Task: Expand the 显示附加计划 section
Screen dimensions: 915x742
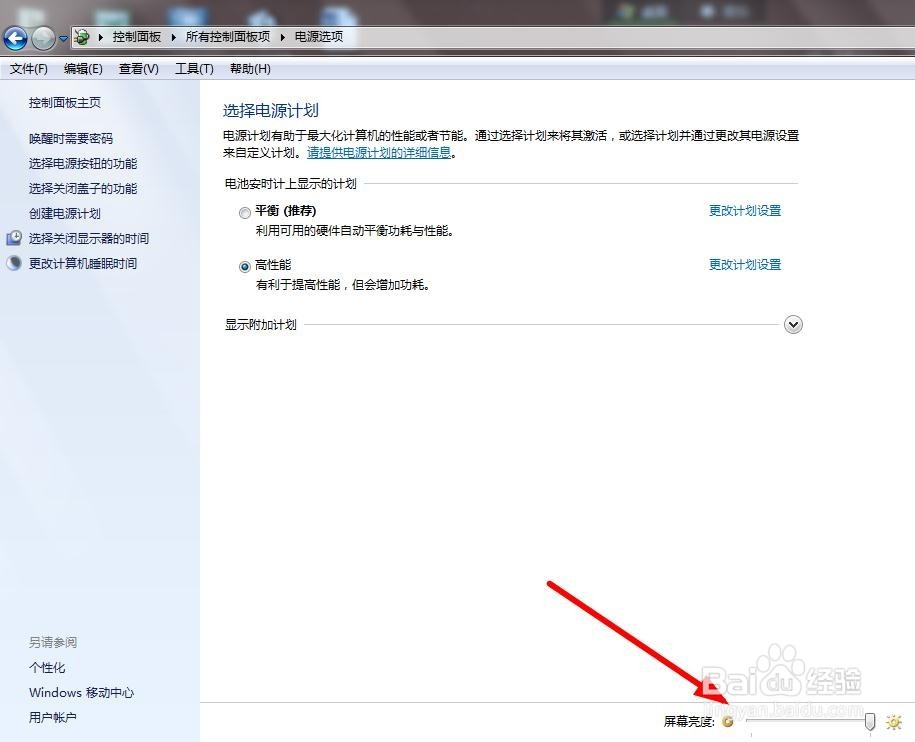Action: pyautogui.click(x=793, y=324)
